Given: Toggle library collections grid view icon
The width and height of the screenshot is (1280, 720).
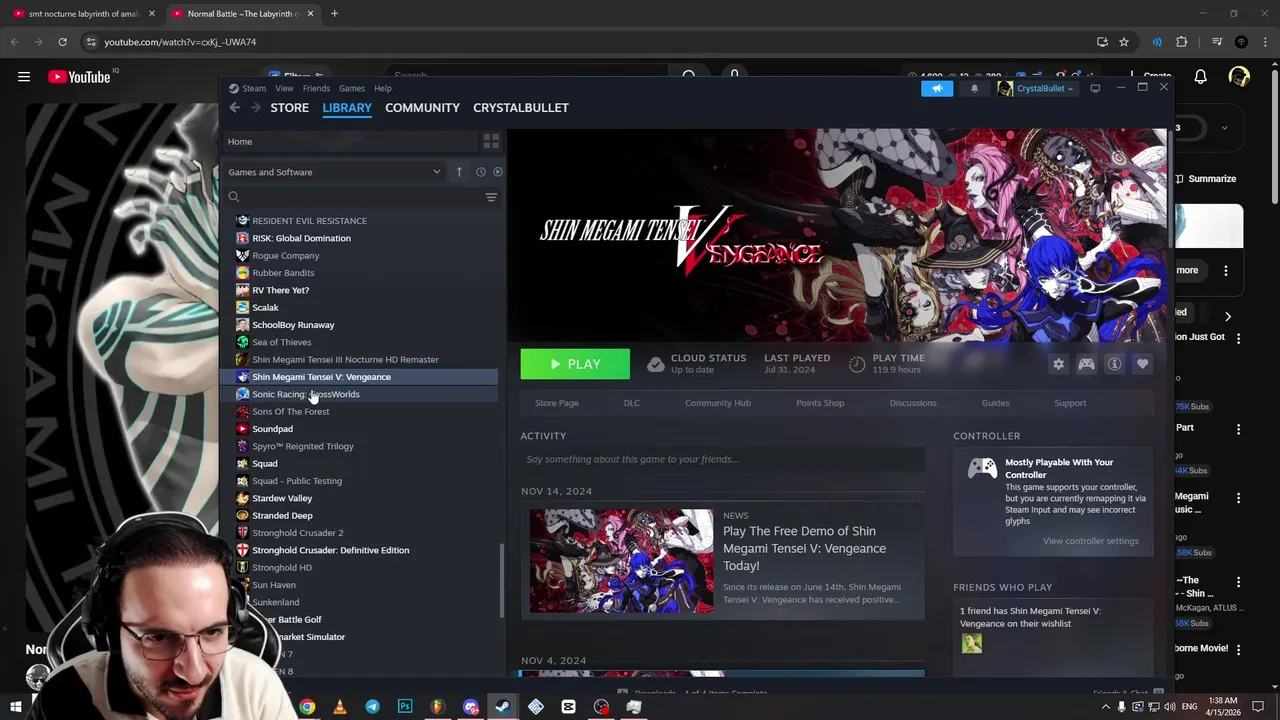Looking at the screenshot, I should click(x=491, y=141).
